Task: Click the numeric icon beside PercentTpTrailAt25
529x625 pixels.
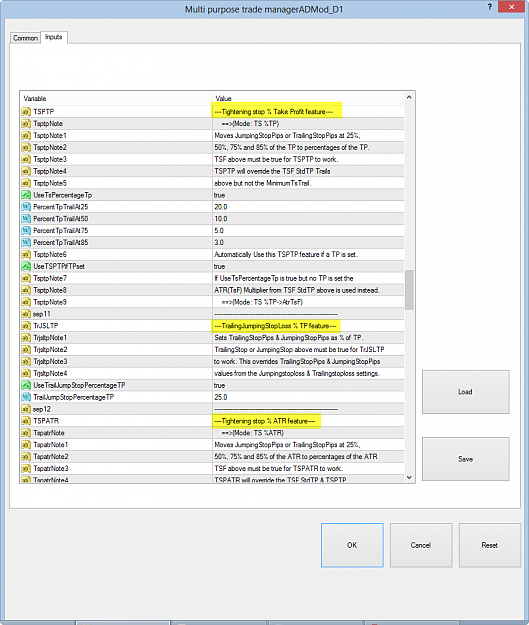Action: coord(26,207)
